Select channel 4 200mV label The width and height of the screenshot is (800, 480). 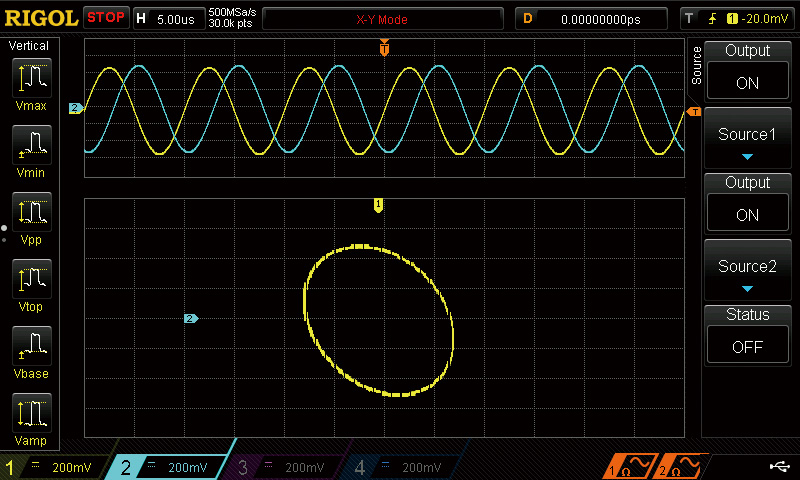(421, 467)
